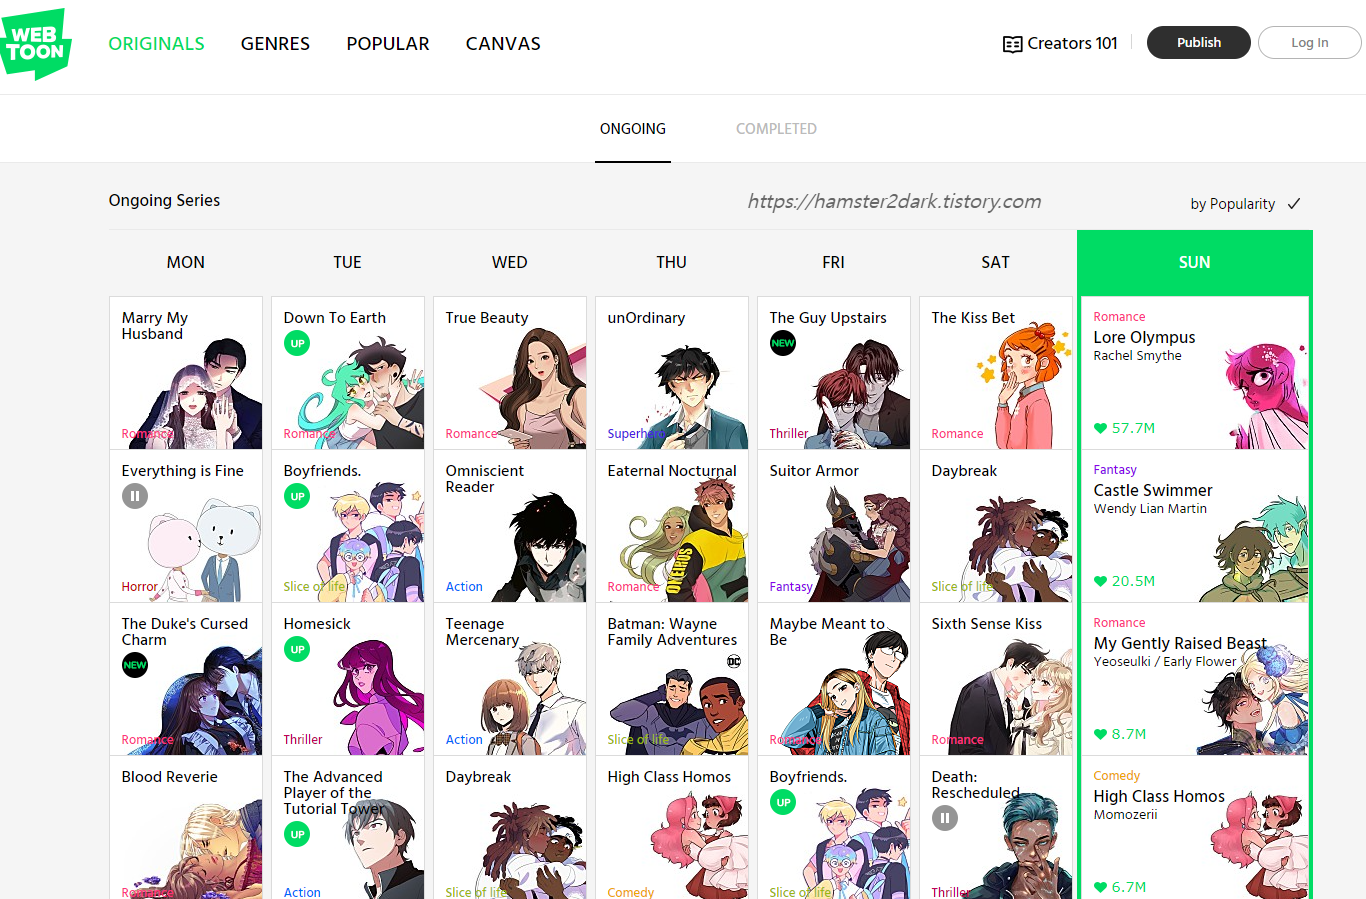Open Omniscient Reader series
The width and height of the screenshot is (1366, 899).
[x=510, y=526]
